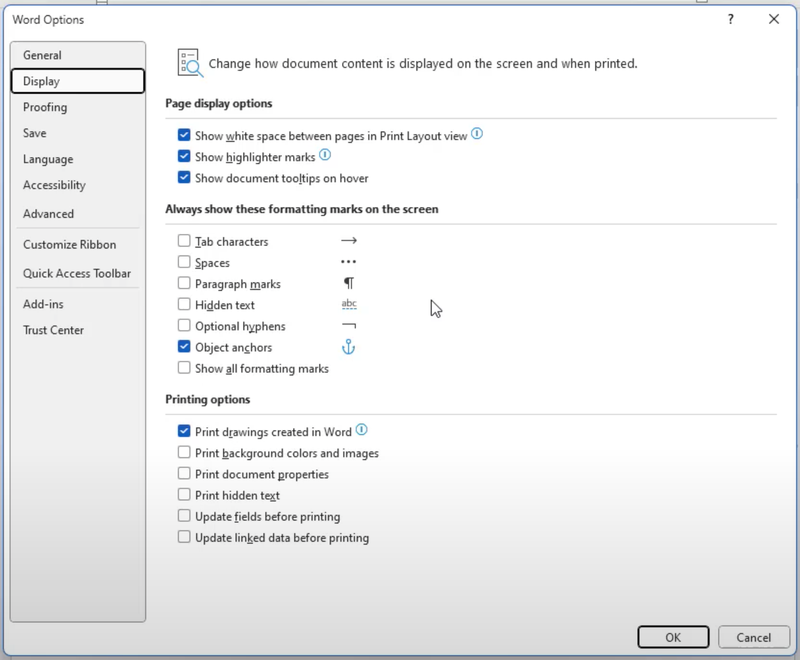Viewport: 800px width, 660px height.
Task: Enable the Tab characters checkbox
Action: coord(184,241)
